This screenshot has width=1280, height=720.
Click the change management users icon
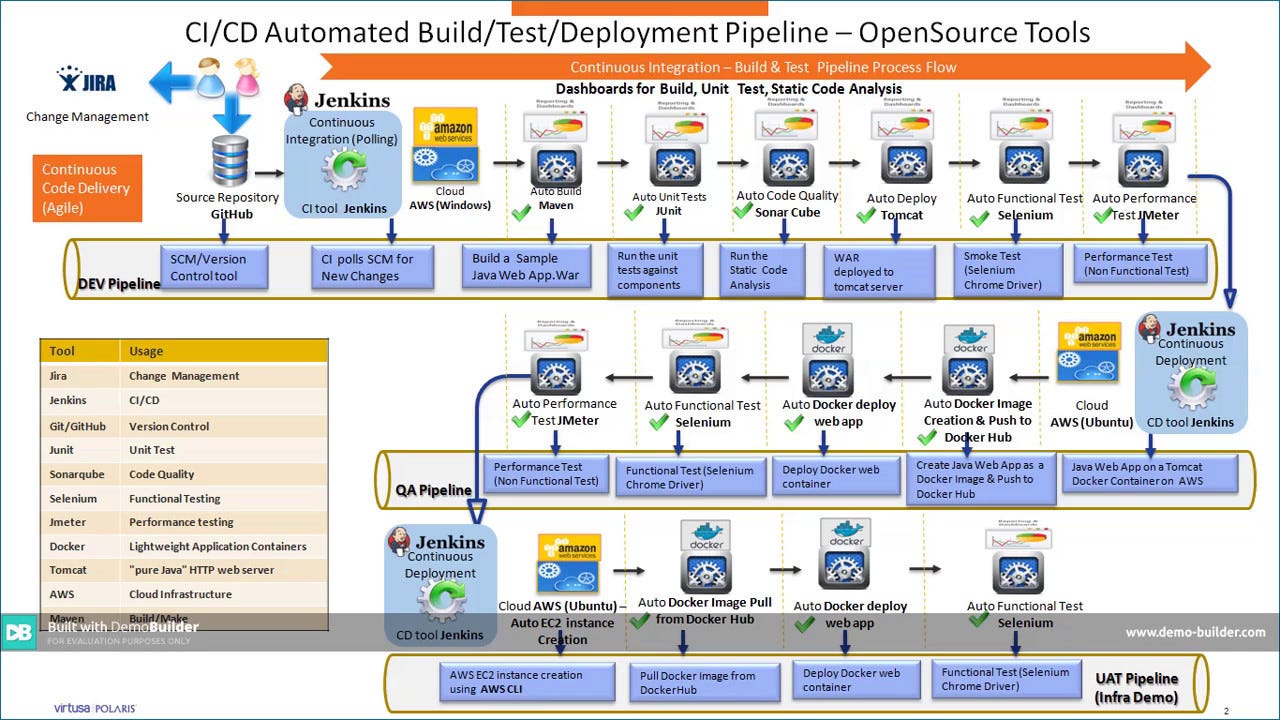[229, 76]
